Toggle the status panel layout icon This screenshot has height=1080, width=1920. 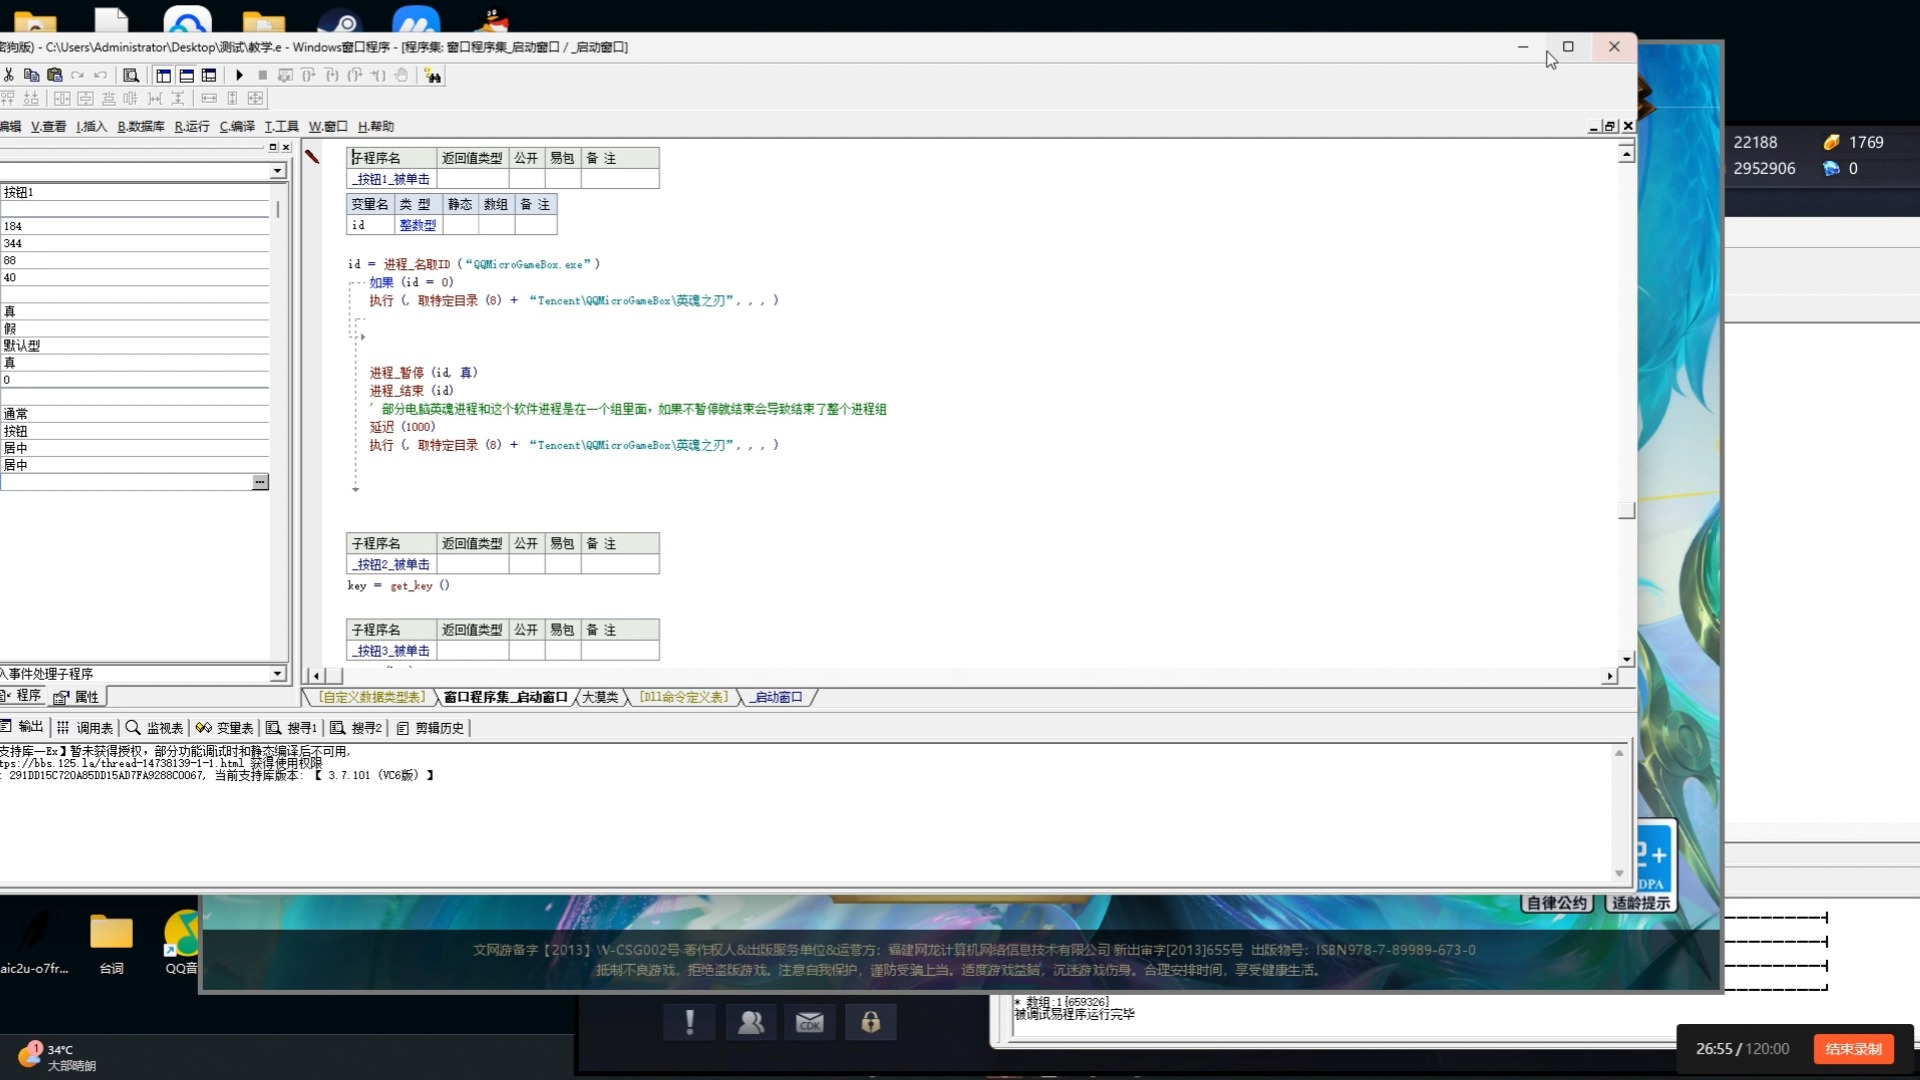pyautogui.click(x=186, y=75)
